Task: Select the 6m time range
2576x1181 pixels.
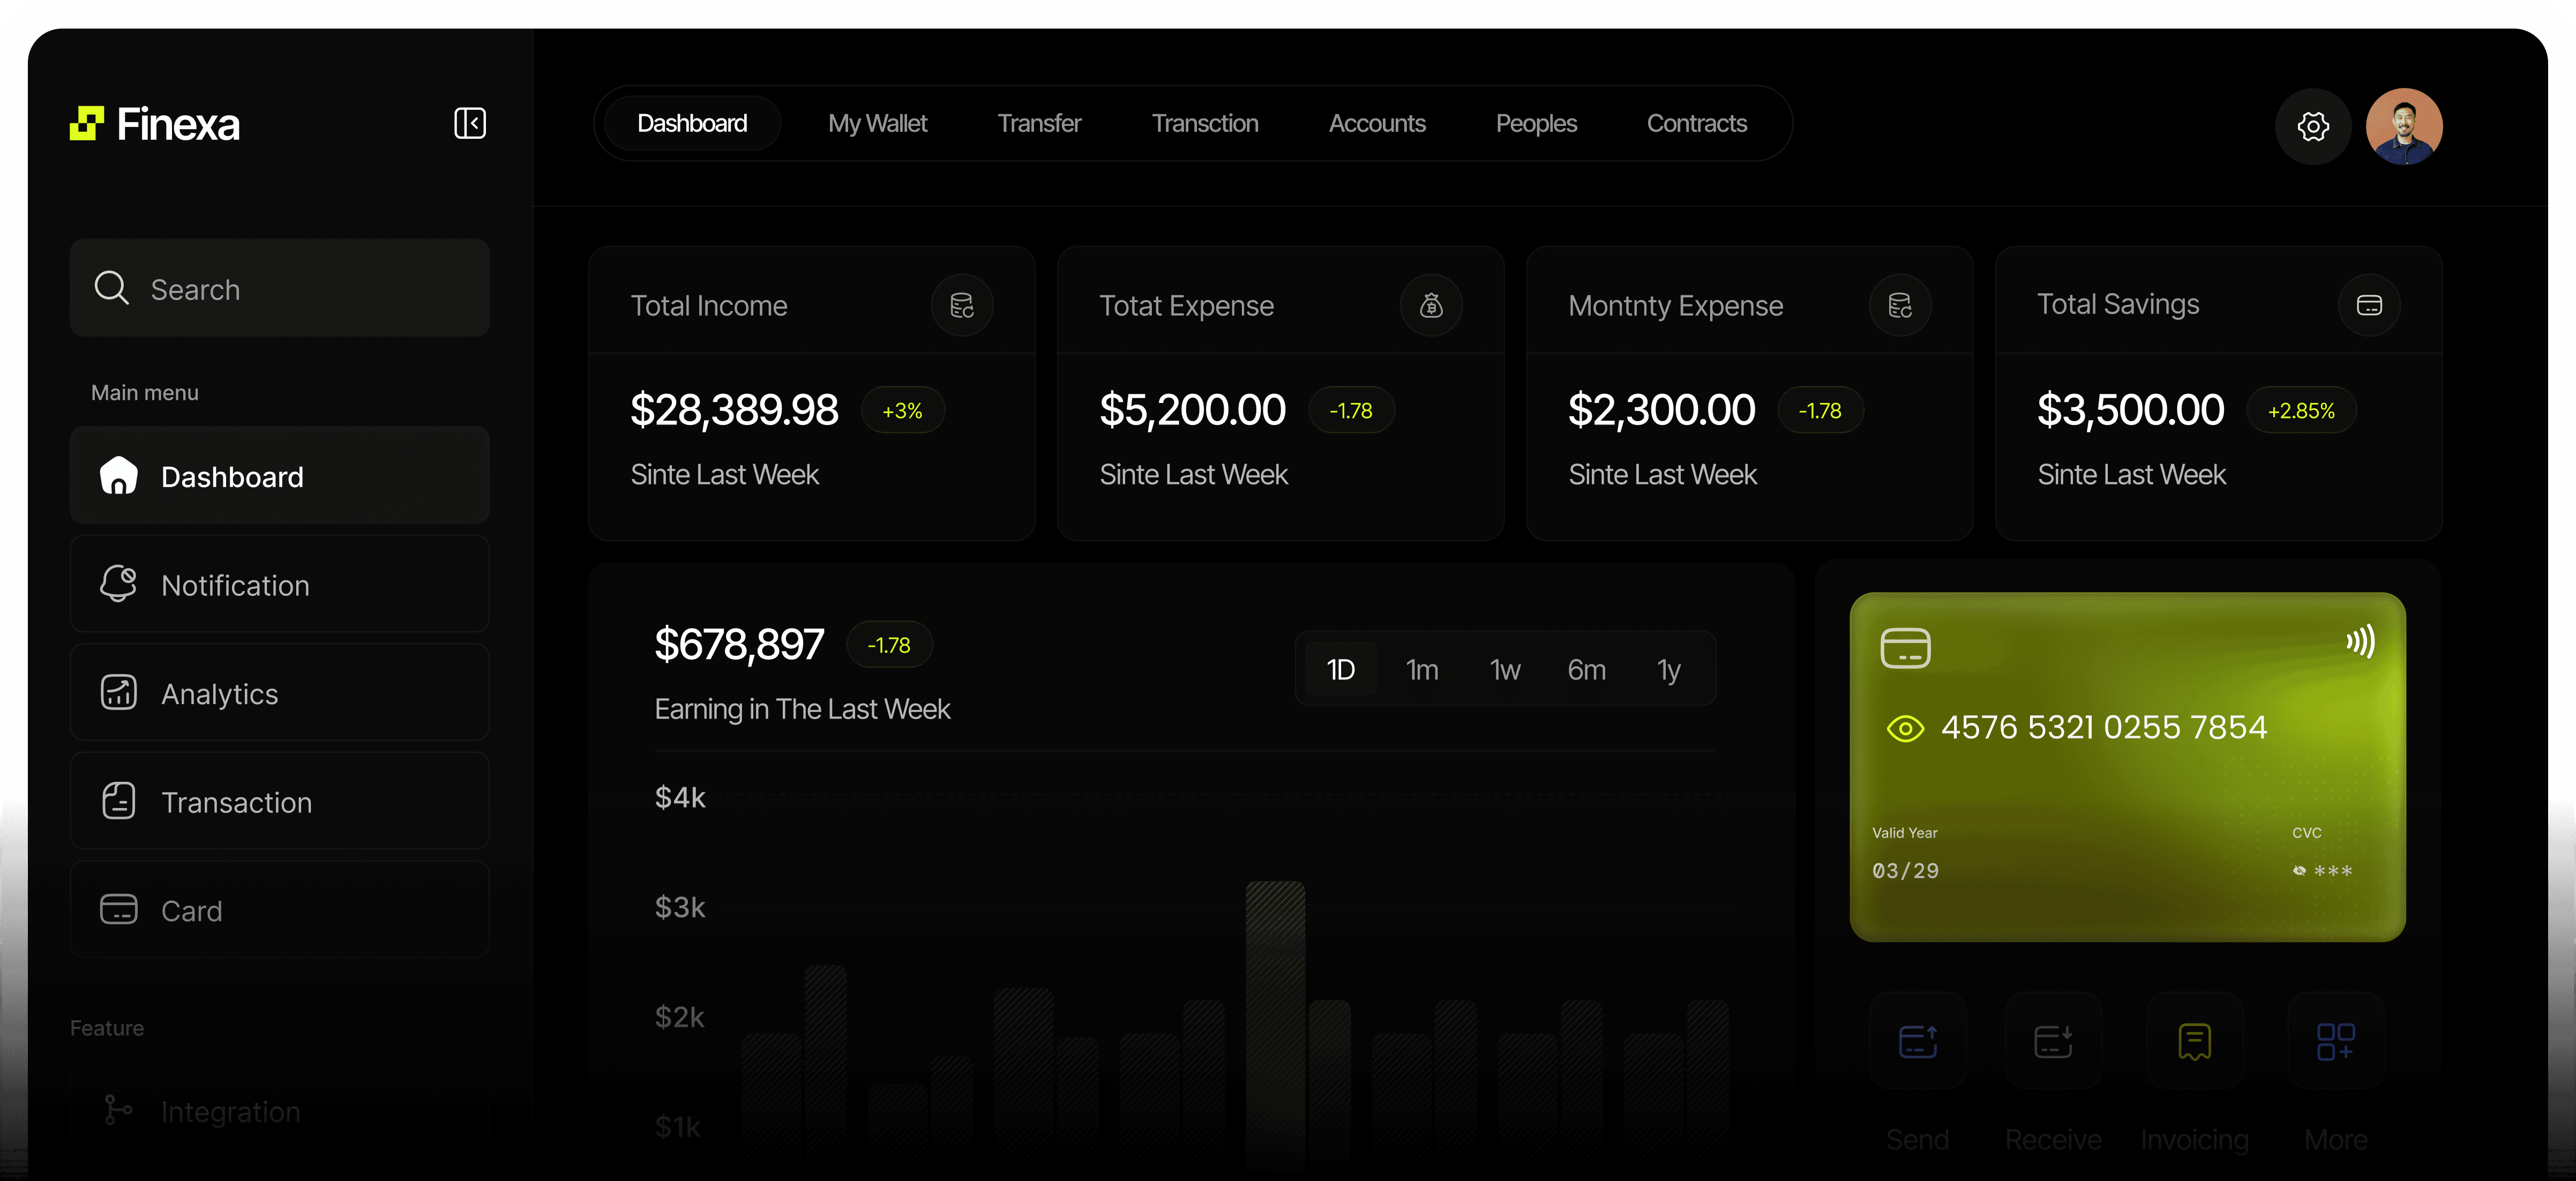Action: (1586, 669)
